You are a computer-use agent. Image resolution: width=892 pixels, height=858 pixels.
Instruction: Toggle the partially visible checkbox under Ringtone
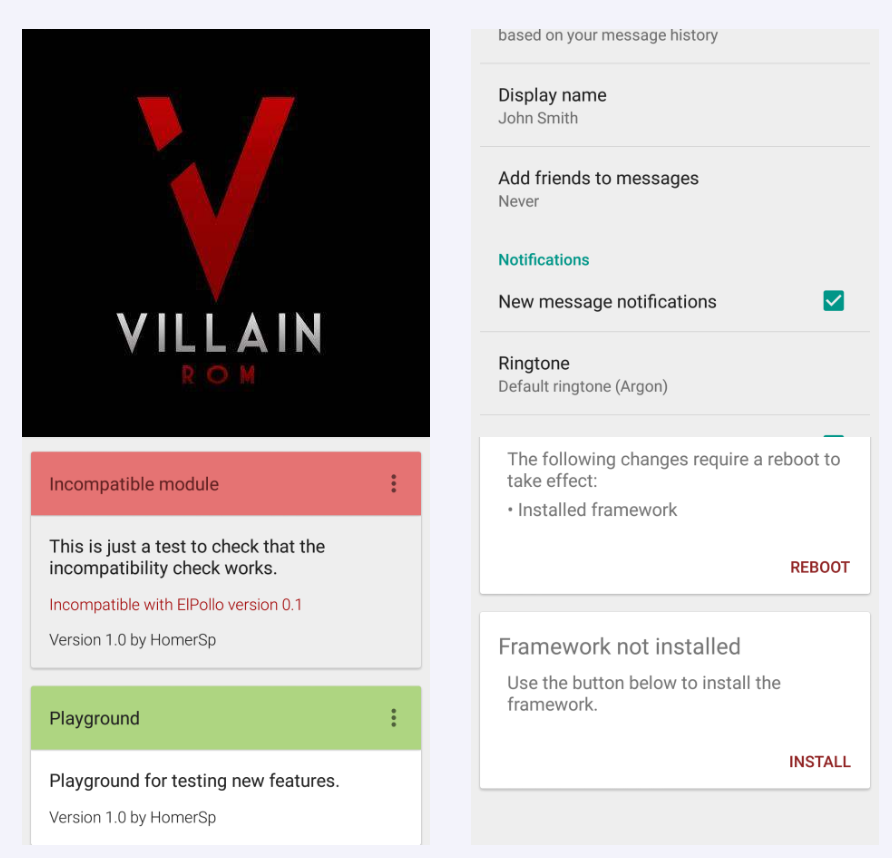click(x=833, y=436)
